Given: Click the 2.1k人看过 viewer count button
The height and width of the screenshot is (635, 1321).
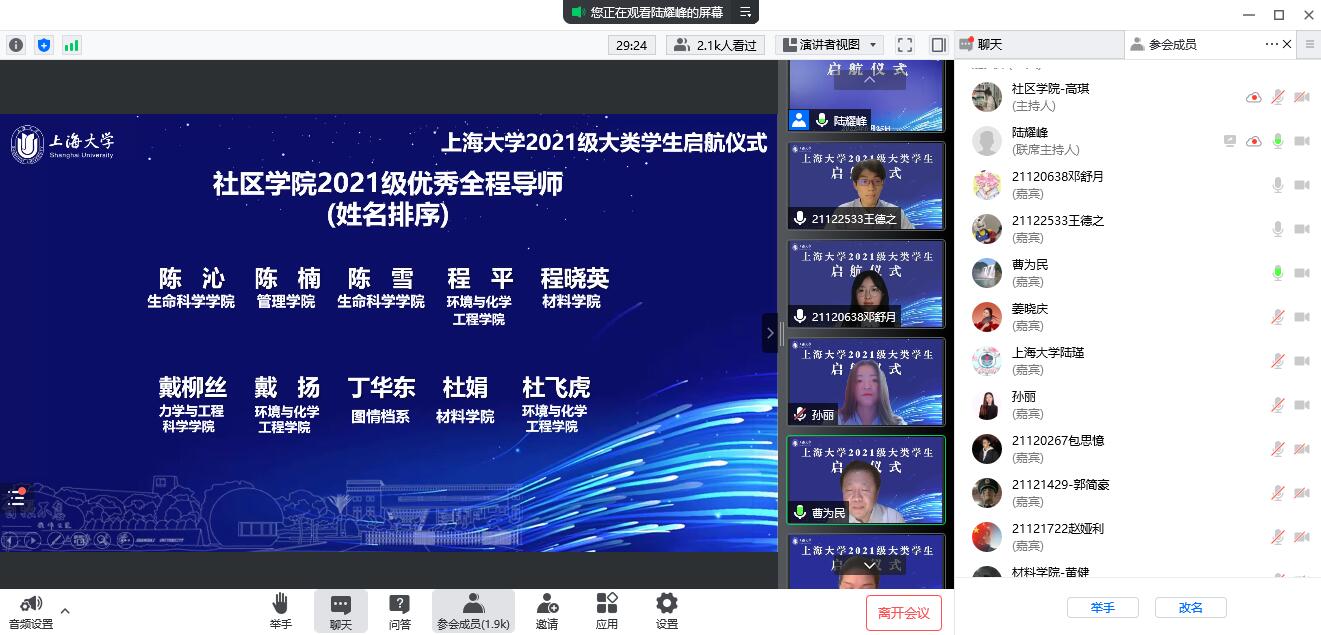Looking at the screenshot, I should 716,45.
